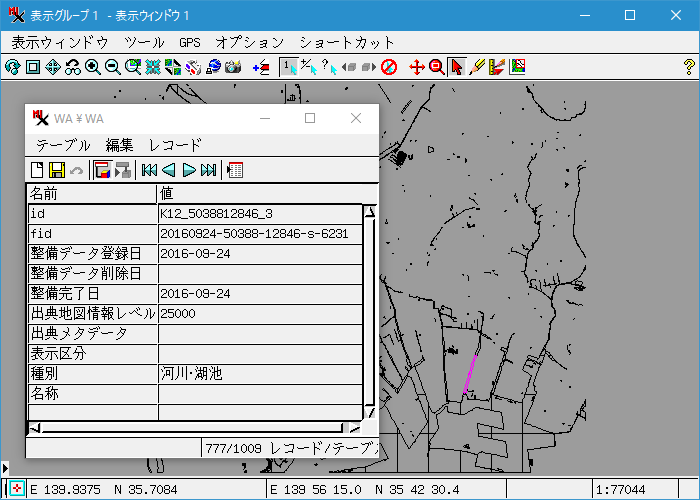Jump to the first record

(149, 170)
